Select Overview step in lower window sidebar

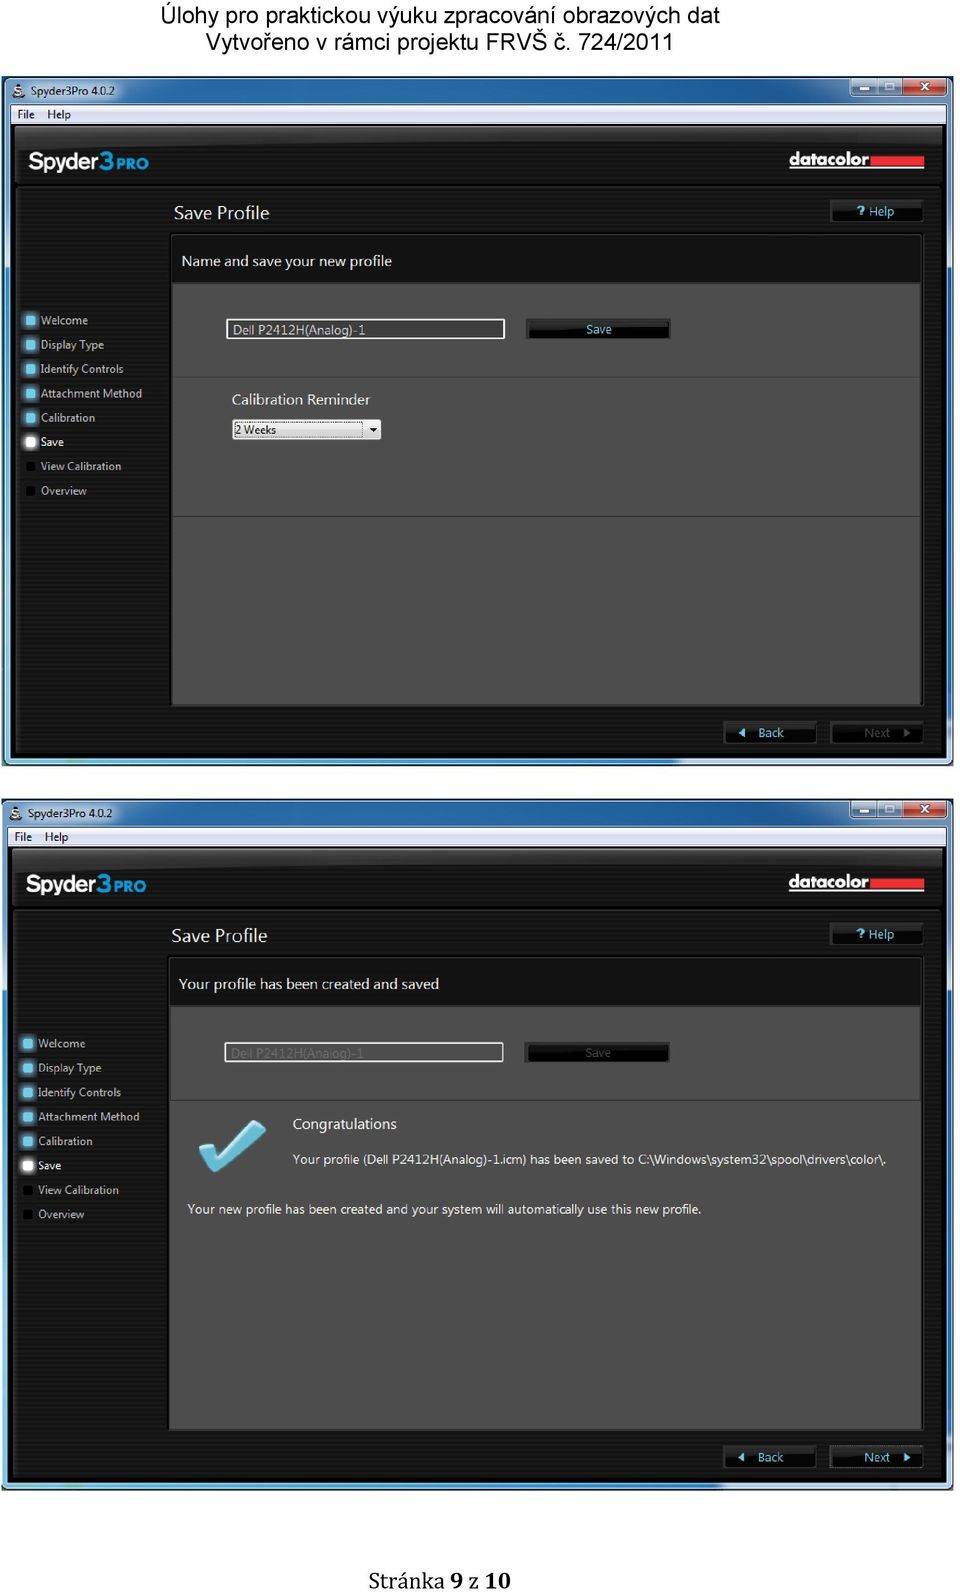54,1214
